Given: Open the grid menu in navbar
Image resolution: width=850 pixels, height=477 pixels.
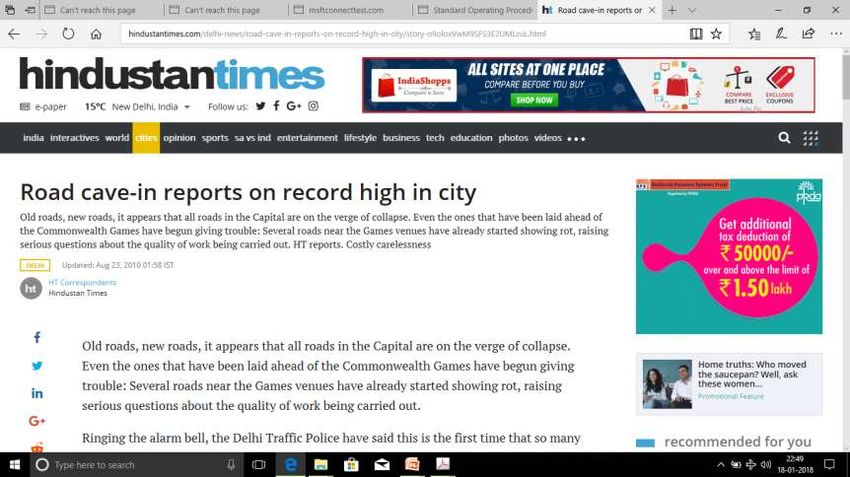Looking at the screenshot, I should pos(810,138).
